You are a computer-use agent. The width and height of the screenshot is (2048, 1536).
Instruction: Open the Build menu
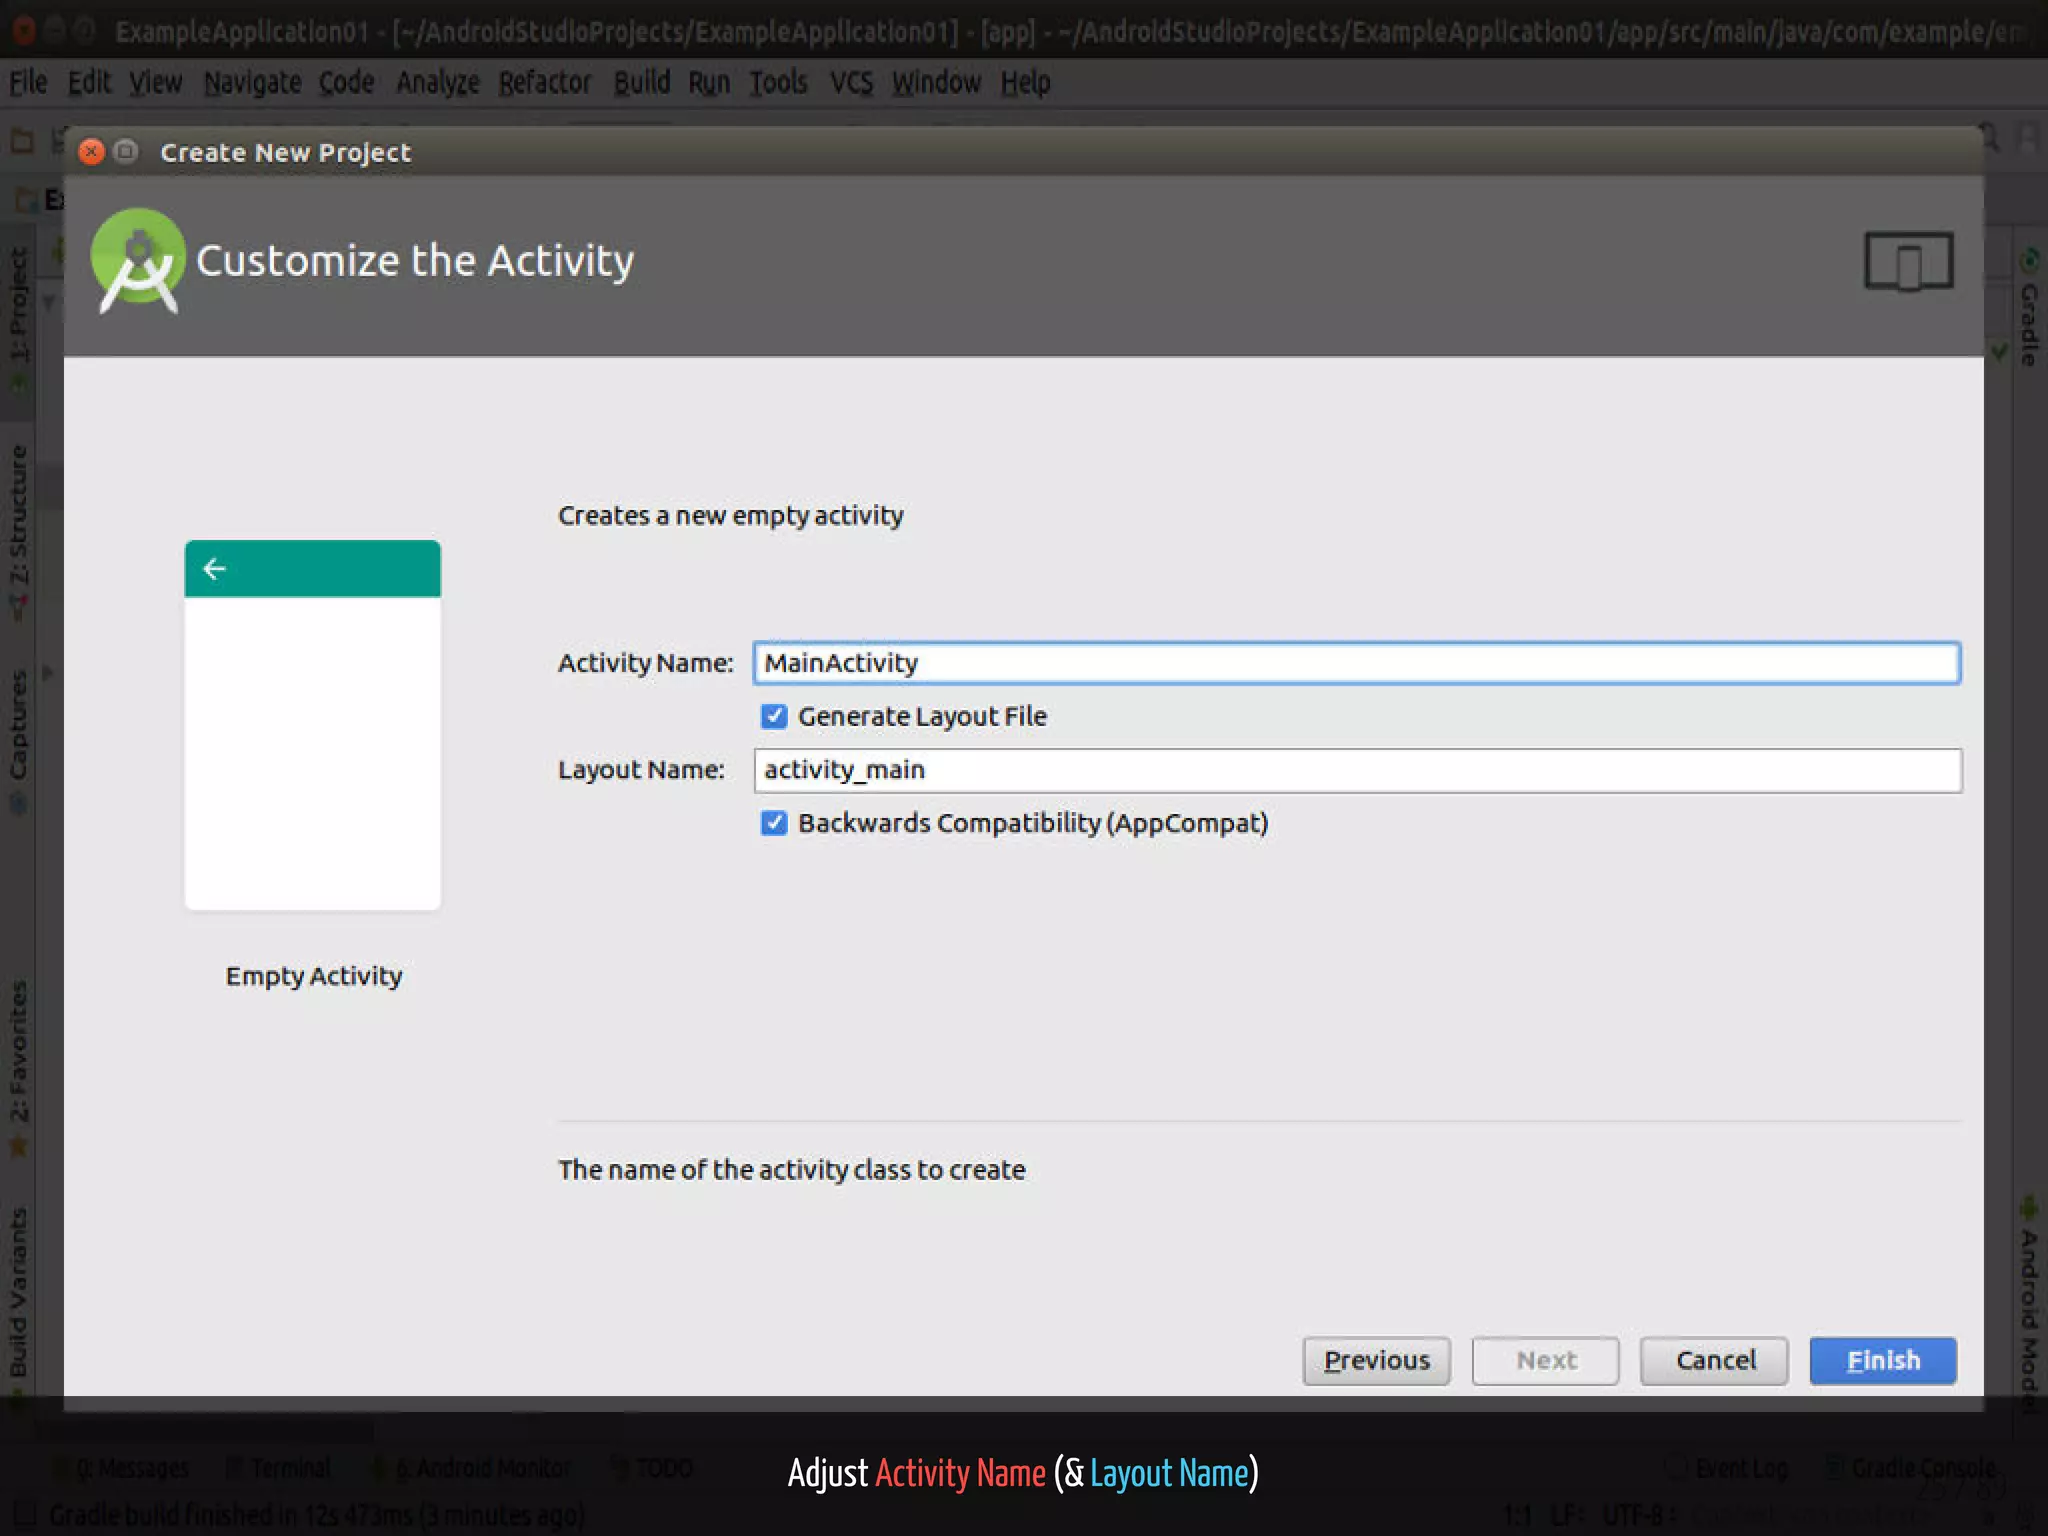(642, 82)
